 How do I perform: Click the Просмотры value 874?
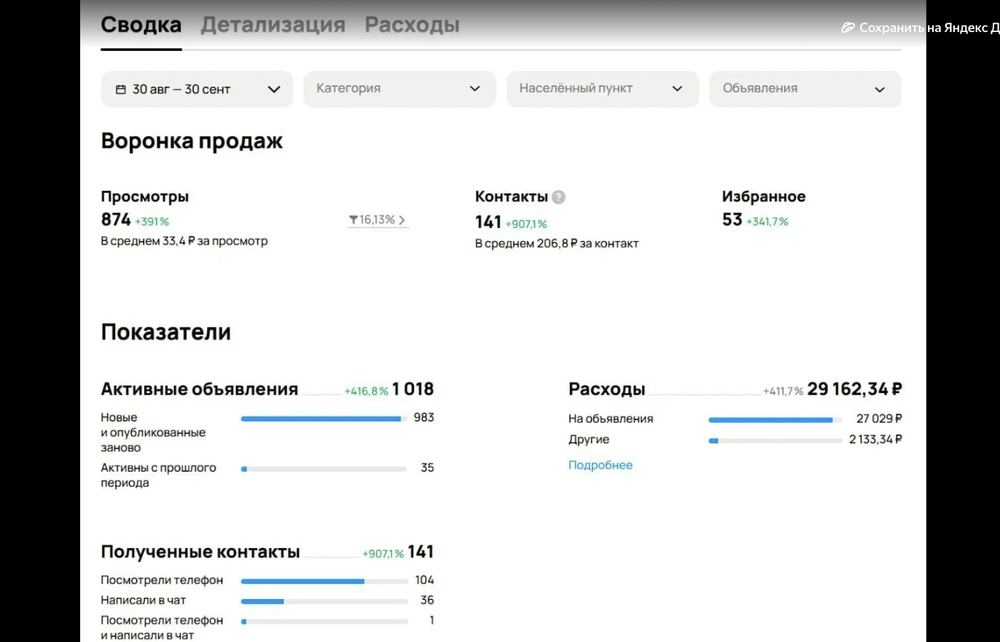(115, 219)
